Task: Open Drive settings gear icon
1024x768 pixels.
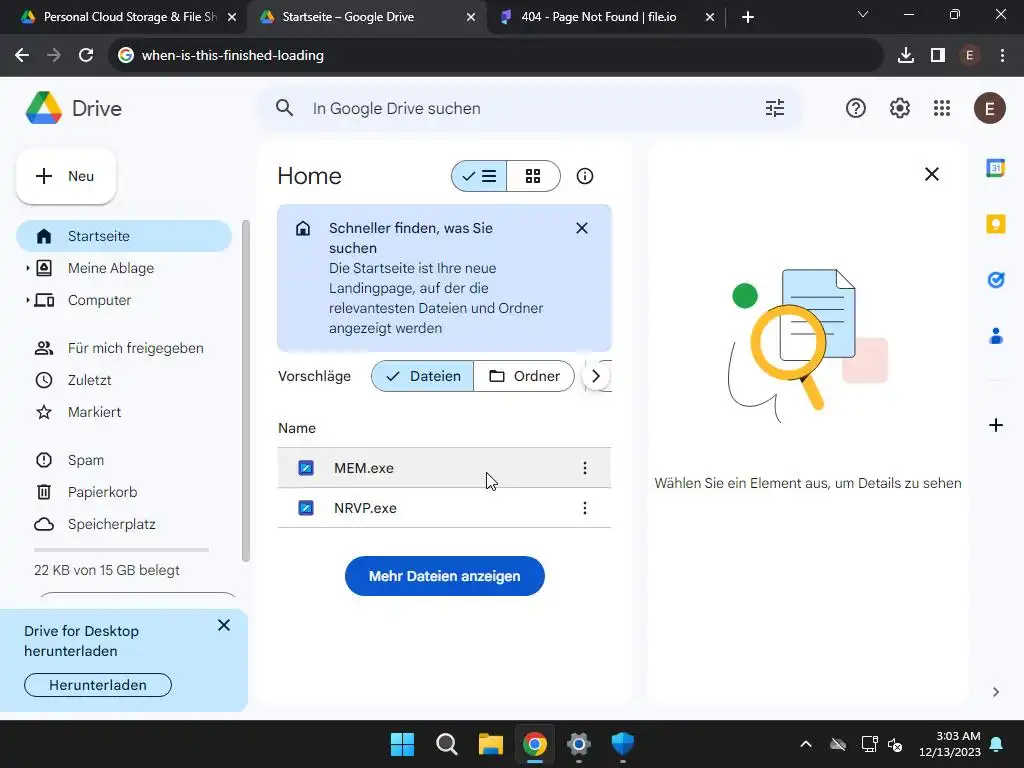Action: (899, 108)
